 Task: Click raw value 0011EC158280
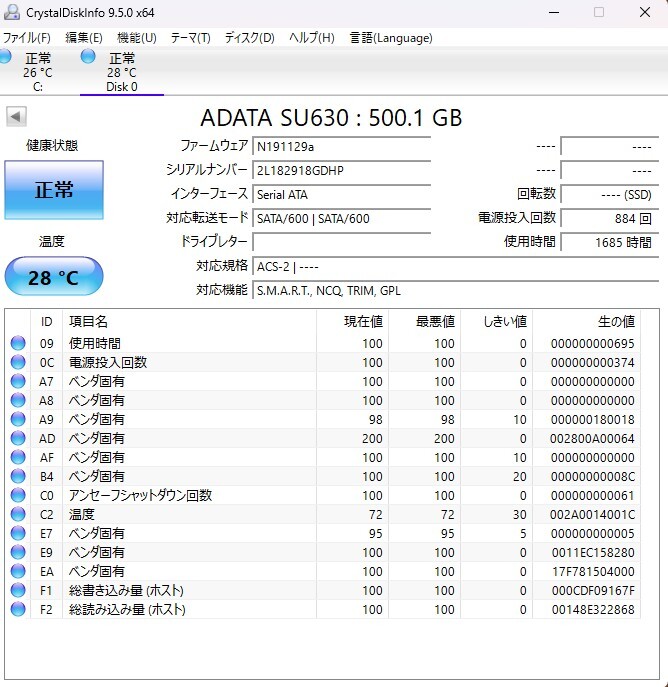pos(593,552)
